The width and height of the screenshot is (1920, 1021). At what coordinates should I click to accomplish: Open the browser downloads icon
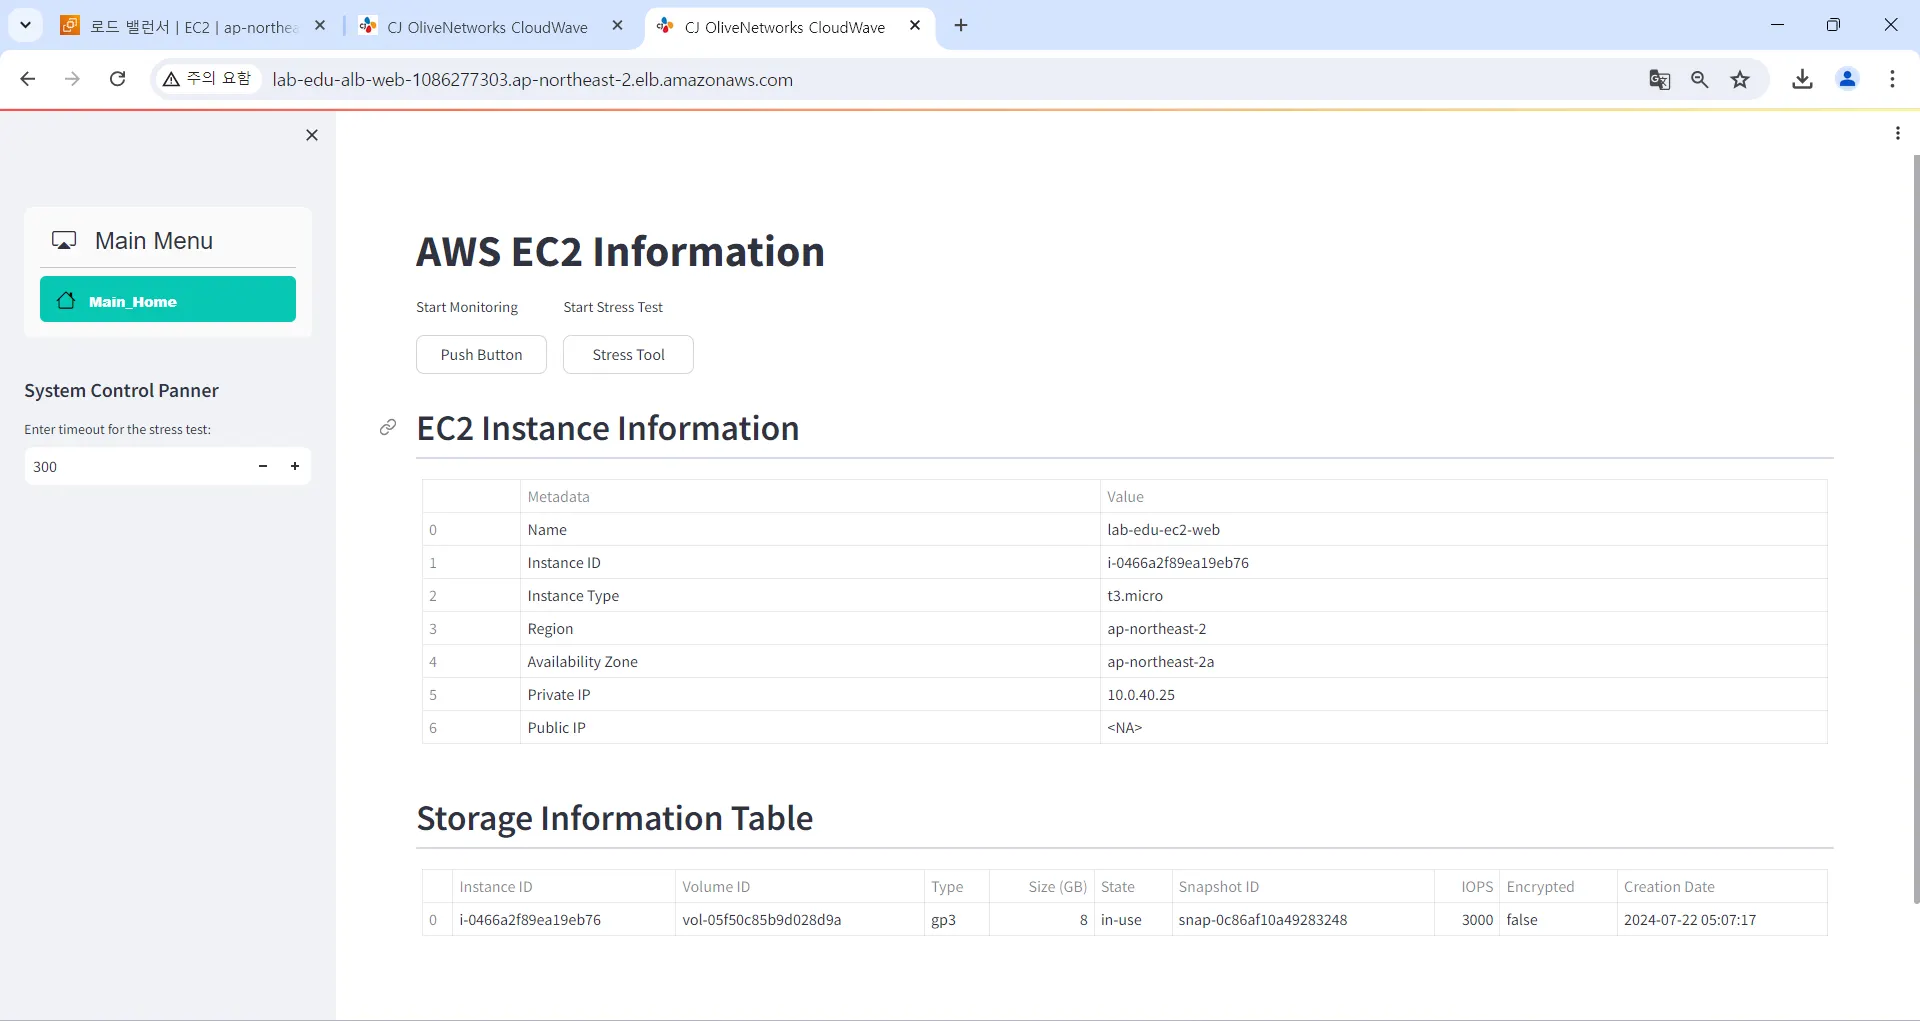point(1802,79)
